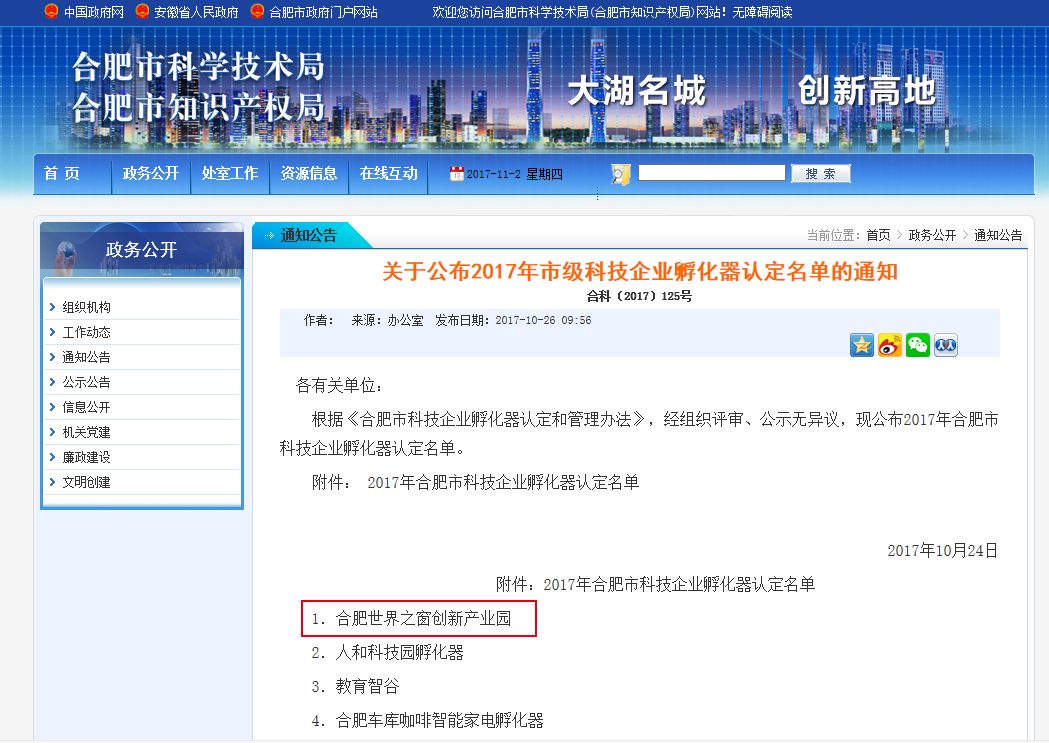The height and width of the screenshot is (743, 1049).
Task: Open 处室工作 navigation menu item
Action: 229,174
